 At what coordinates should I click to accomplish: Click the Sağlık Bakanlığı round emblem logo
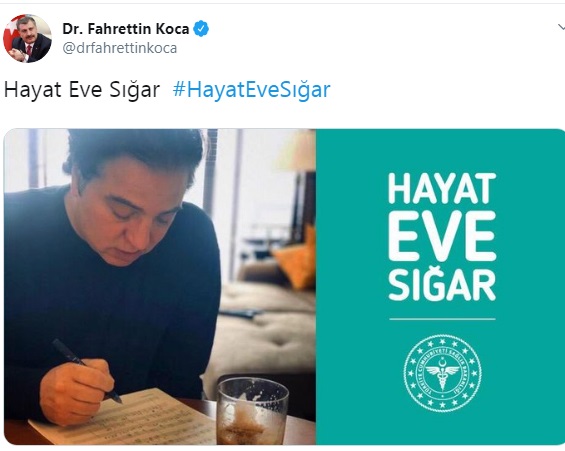coord(442,373)
